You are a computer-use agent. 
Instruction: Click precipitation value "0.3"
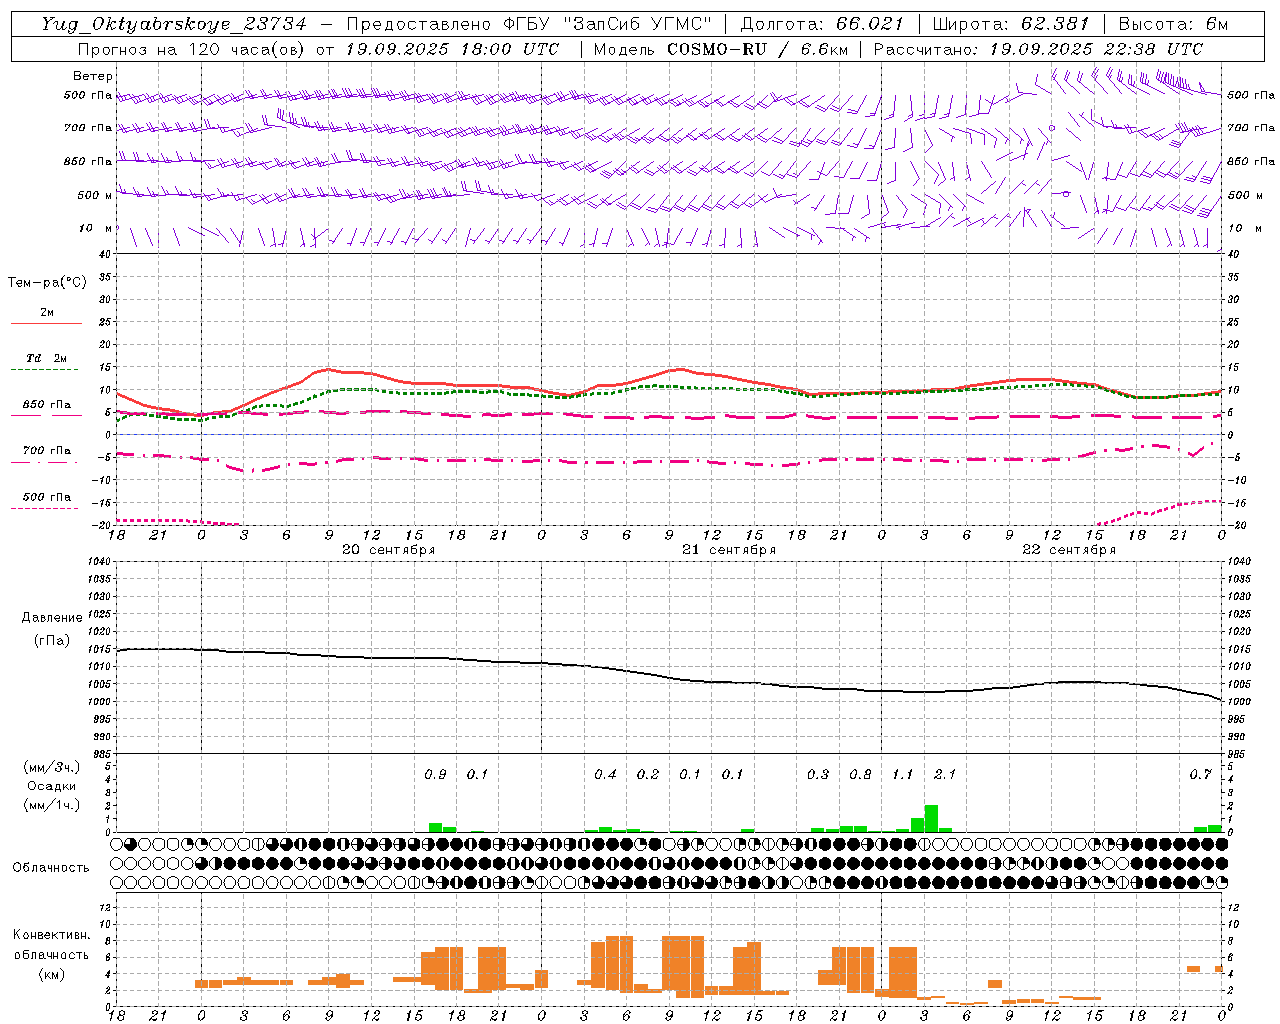coord(818,775)
